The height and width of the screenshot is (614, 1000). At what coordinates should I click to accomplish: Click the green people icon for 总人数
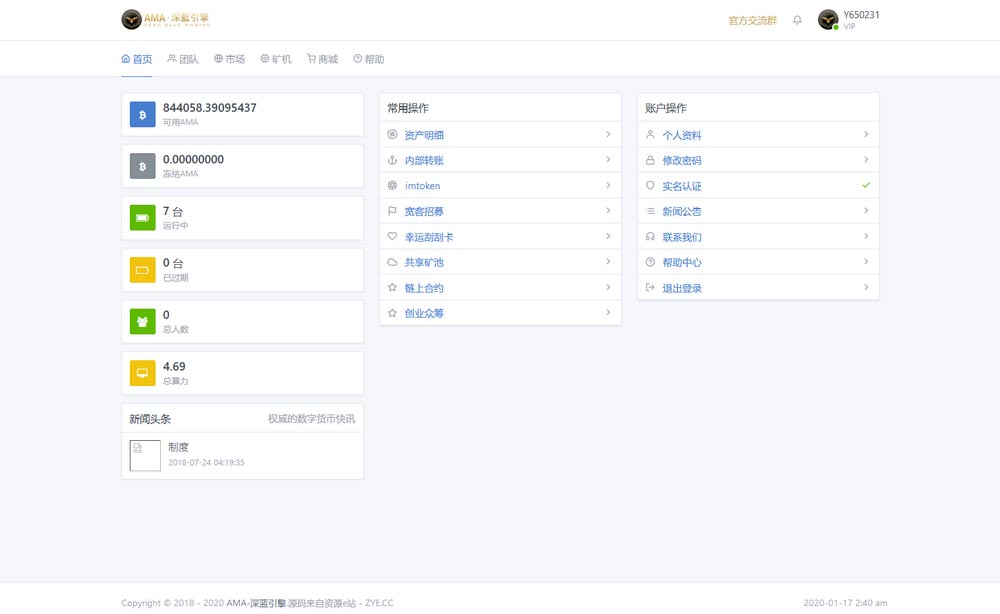click(142, 322)
